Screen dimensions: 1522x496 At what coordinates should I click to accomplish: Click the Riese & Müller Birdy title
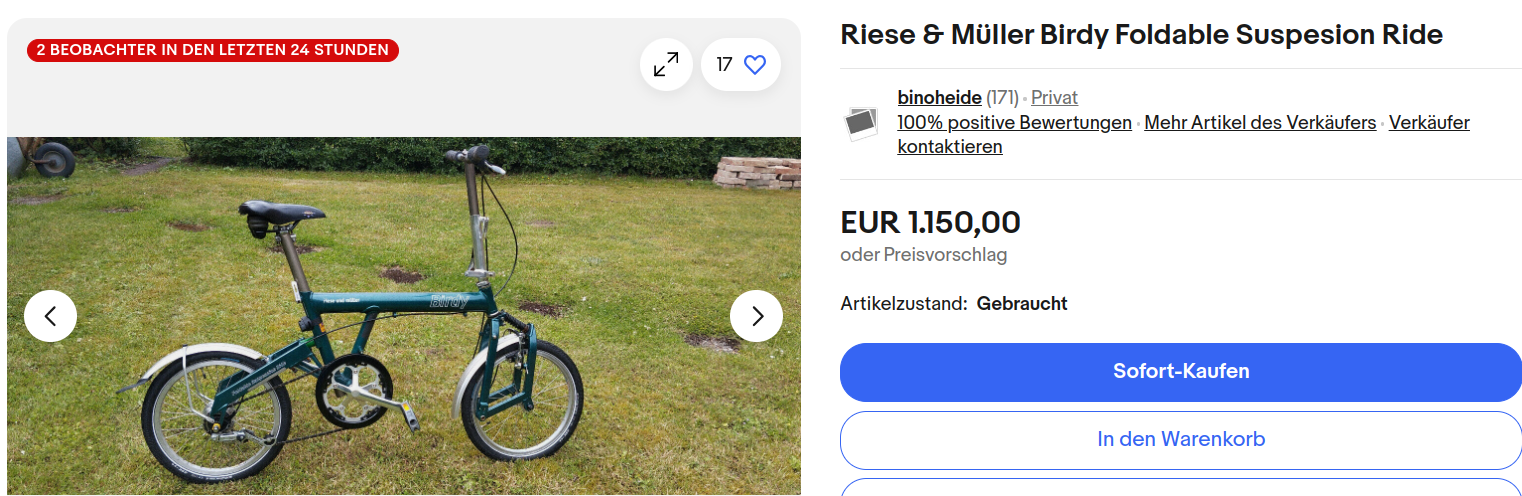tap(1141, 35)
